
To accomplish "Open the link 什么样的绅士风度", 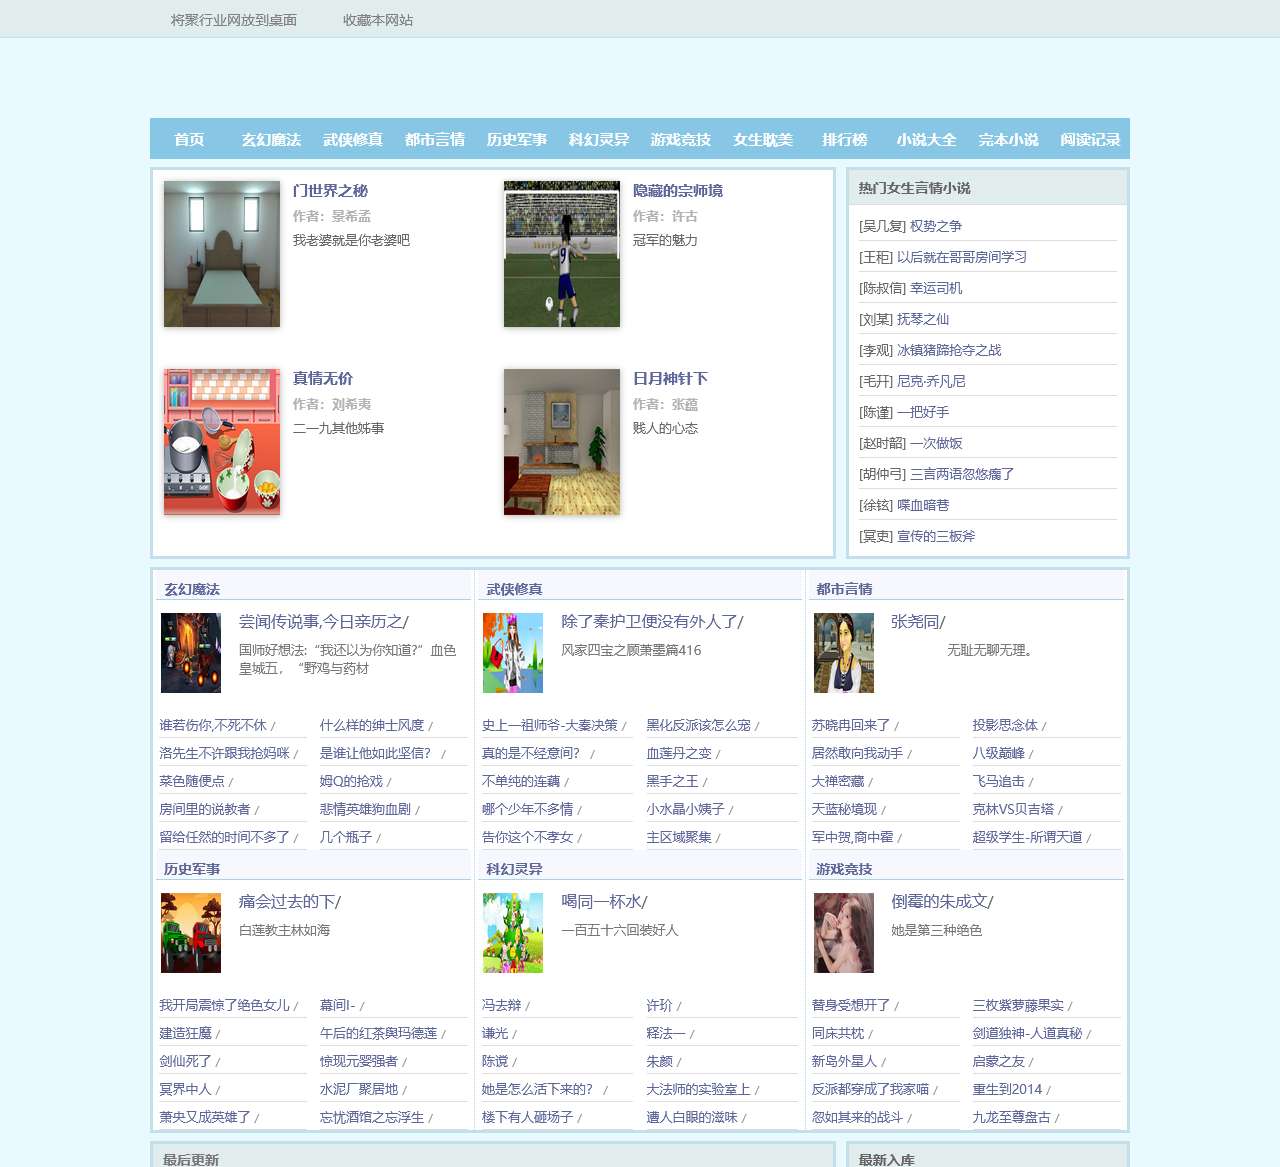I will pos(372,725).
